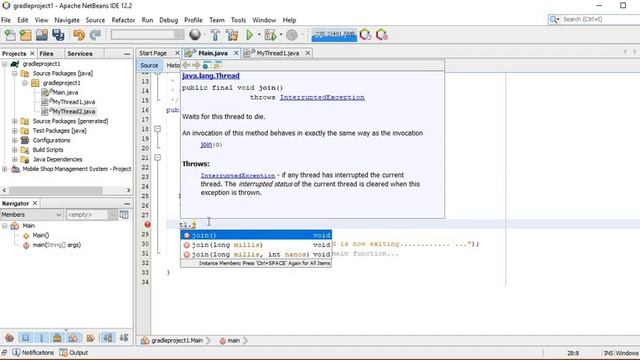Click the Source view button in editor
The image size is (640, 360).
tap(149, 65)
